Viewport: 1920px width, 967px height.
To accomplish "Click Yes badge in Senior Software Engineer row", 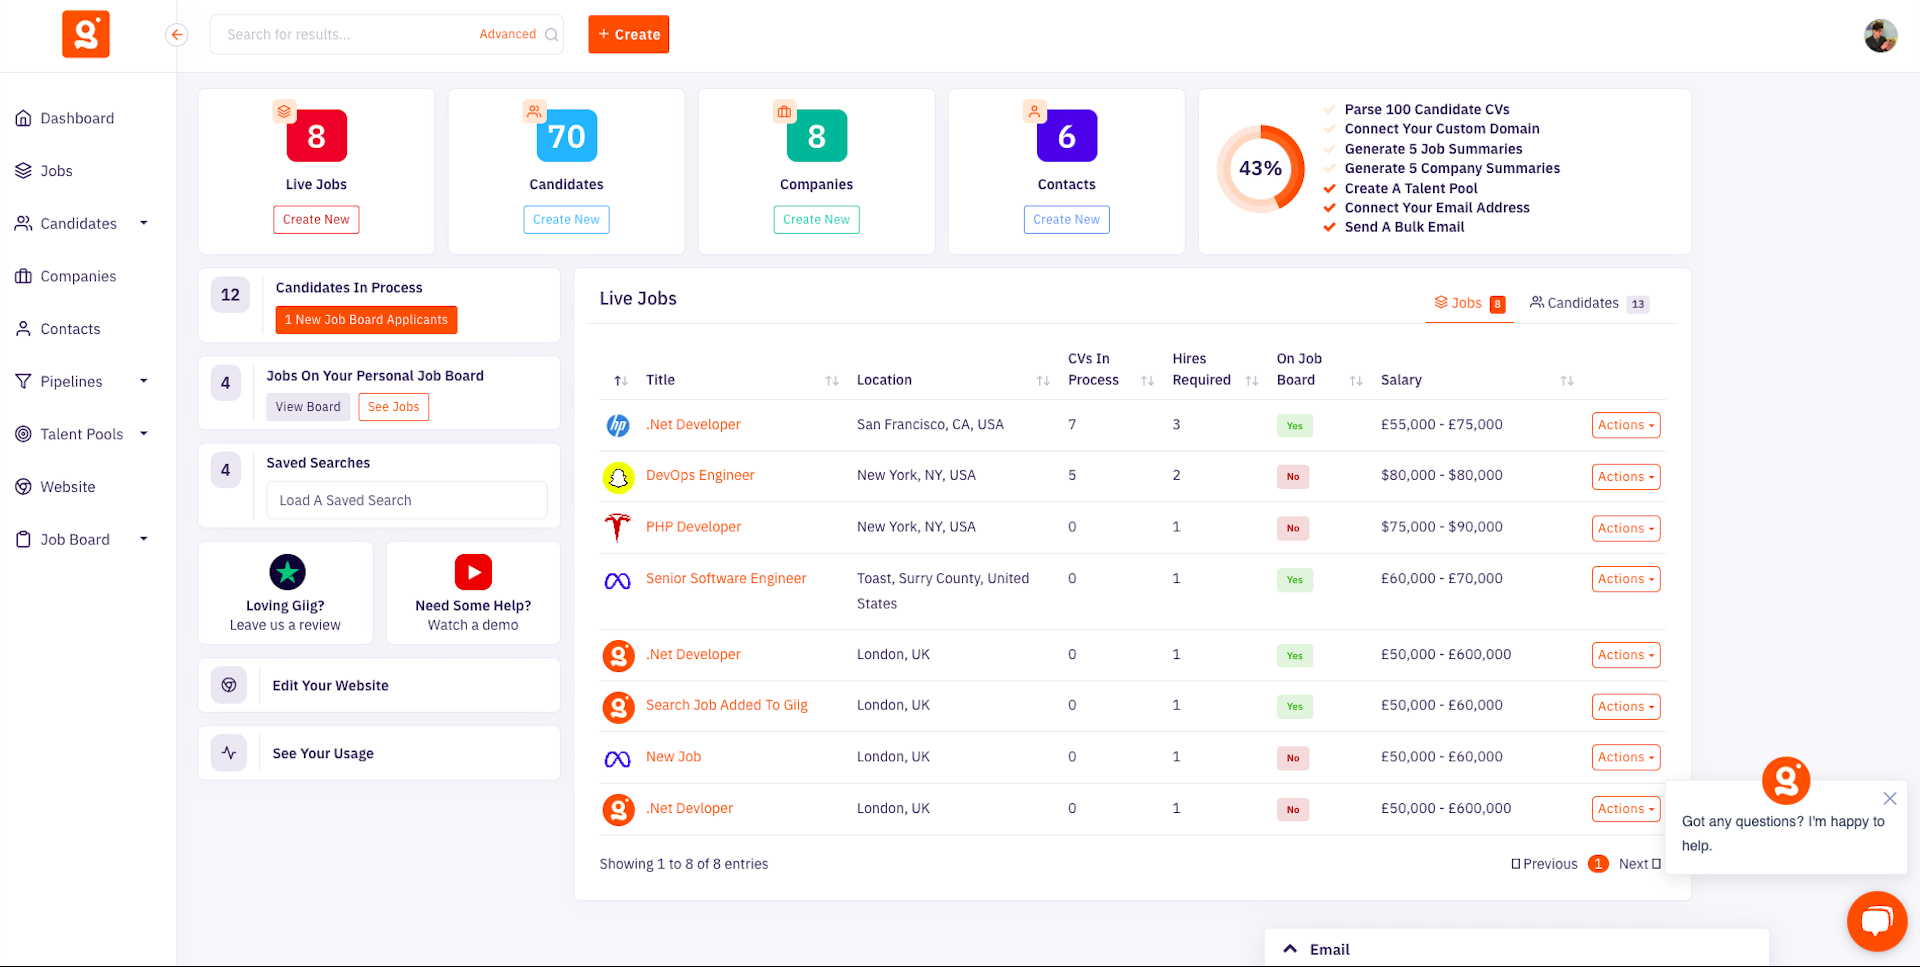I will 1295,580.
